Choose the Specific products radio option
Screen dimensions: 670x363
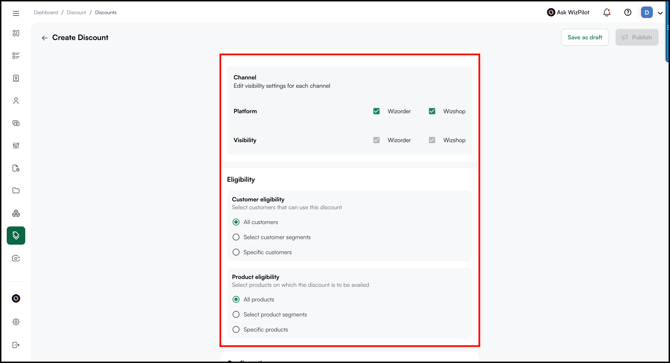pos(236,330)
